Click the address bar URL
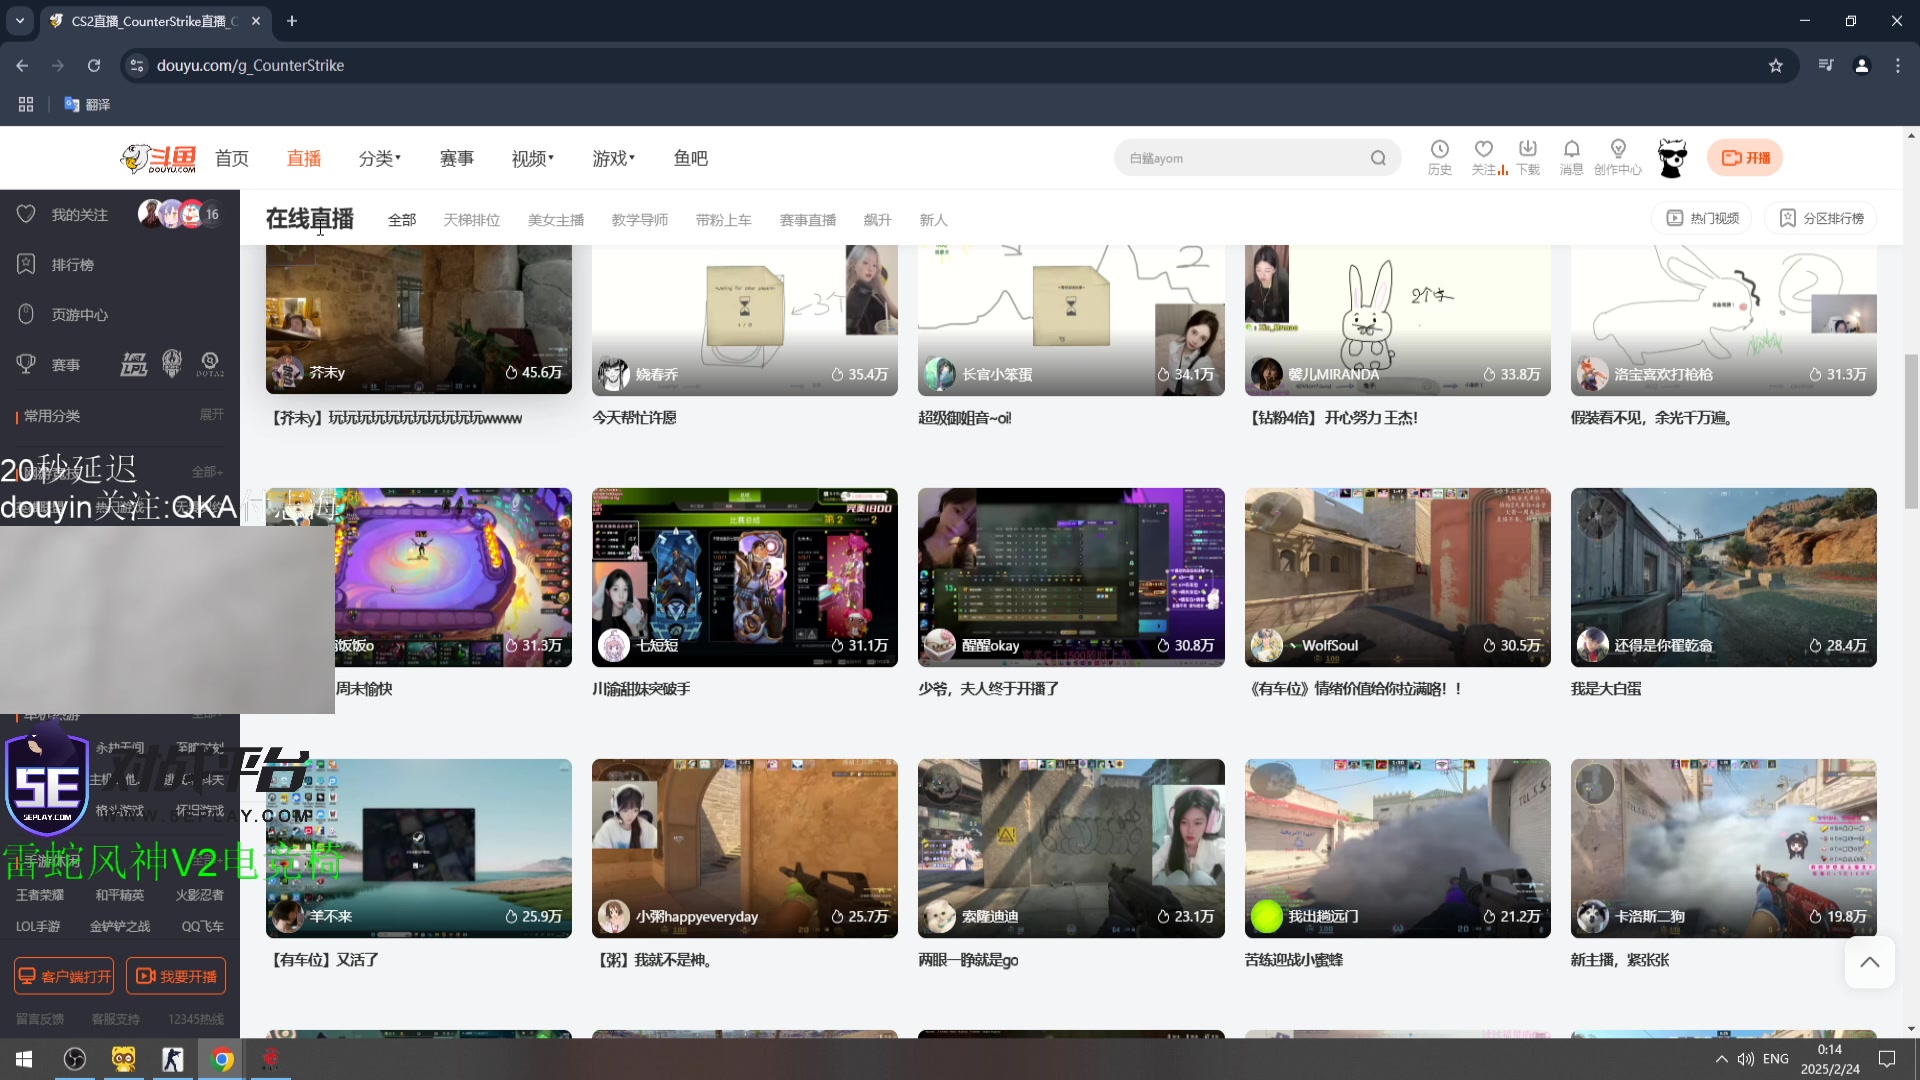The image size is (1920, 1080). point(250,66)
